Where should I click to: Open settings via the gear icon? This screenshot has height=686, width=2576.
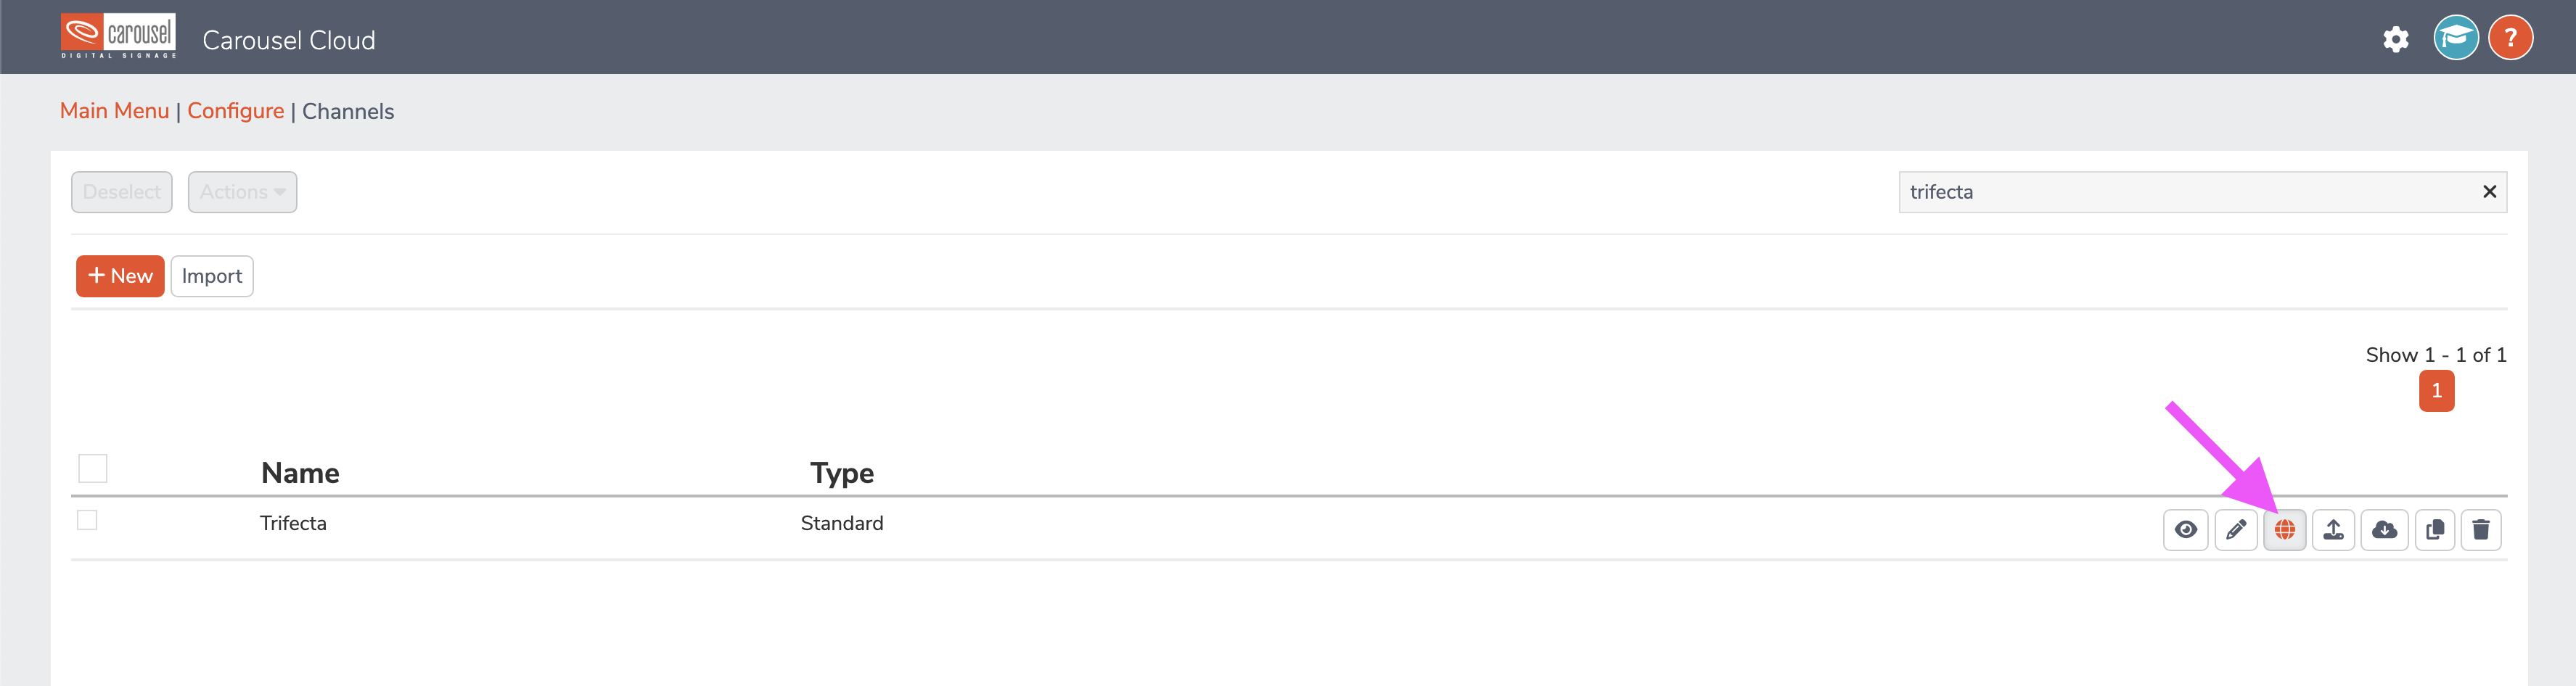point(2396,39)
